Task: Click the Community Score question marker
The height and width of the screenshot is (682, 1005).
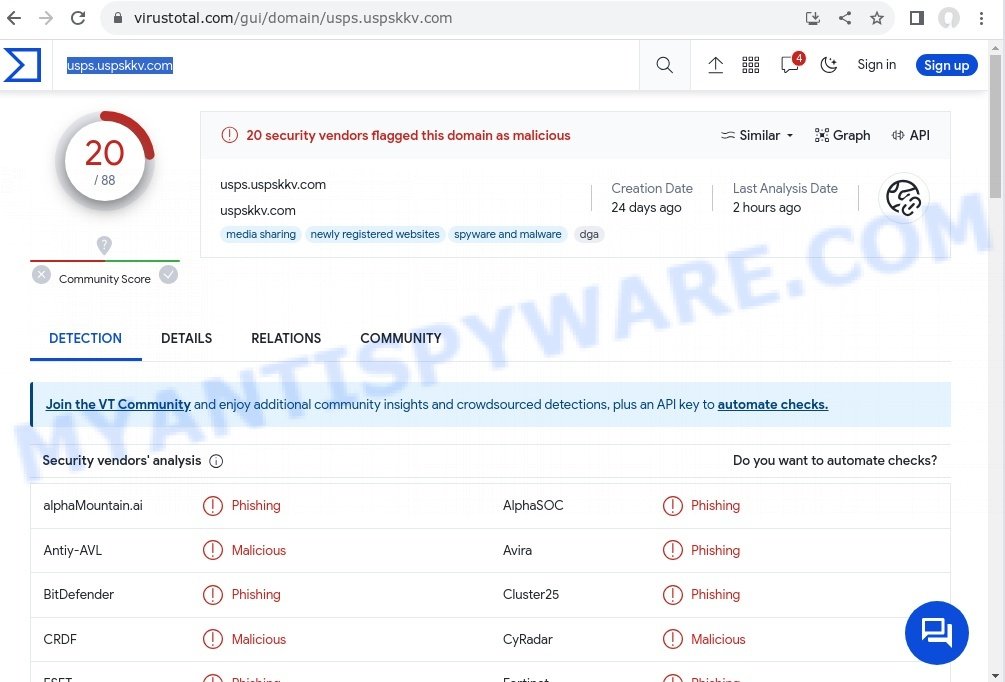Action: pos(104,244)
